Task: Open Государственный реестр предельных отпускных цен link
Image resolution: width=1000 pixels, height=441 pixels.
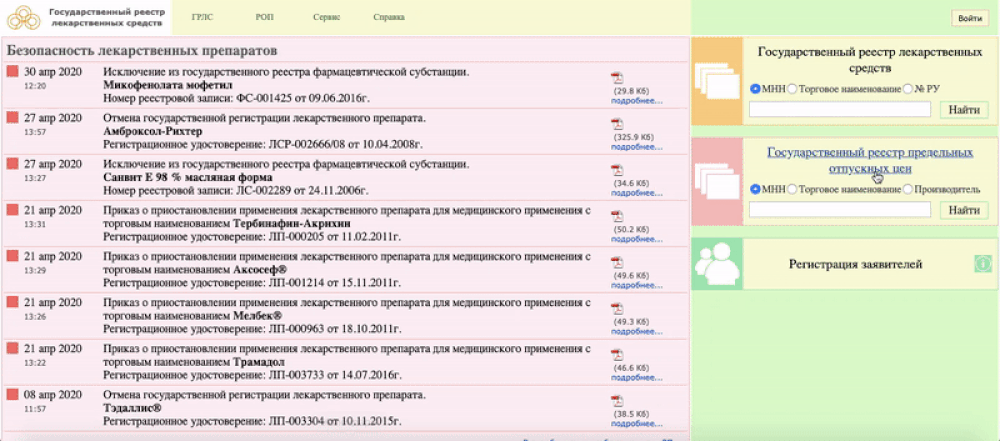Action: 870,161
